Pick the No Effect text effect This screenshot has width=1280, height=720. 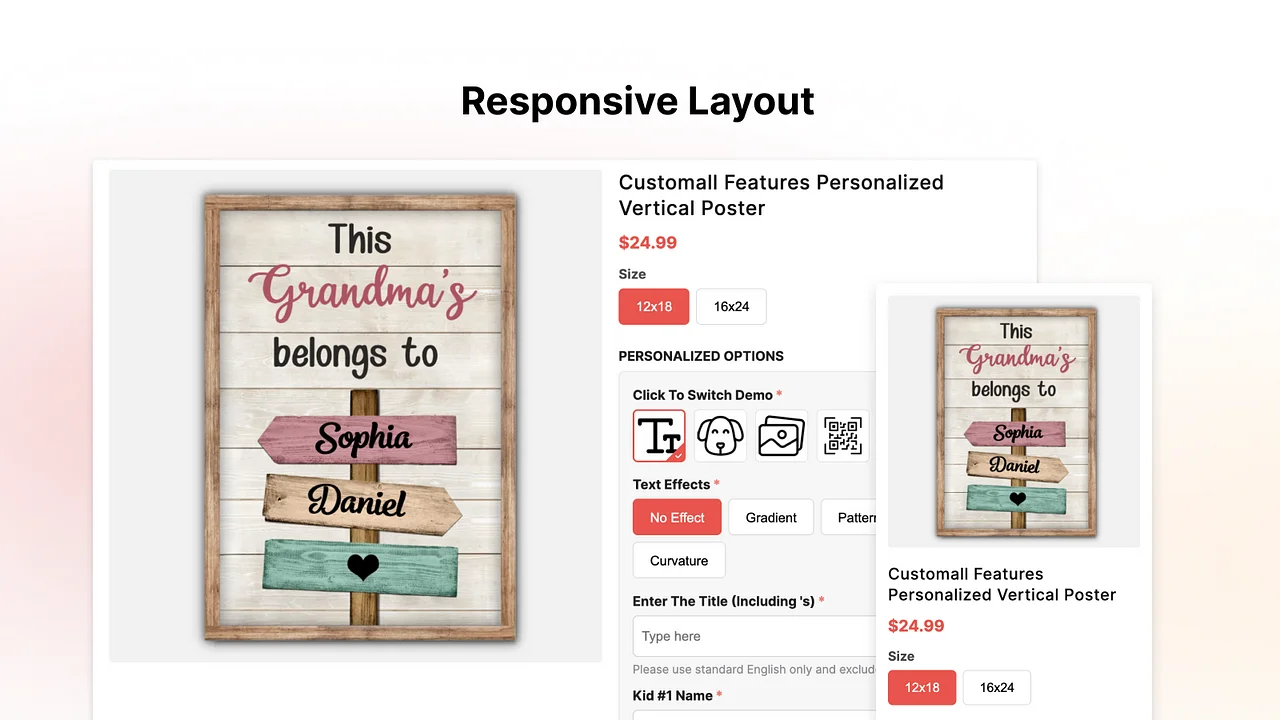(x=677, y=518)
